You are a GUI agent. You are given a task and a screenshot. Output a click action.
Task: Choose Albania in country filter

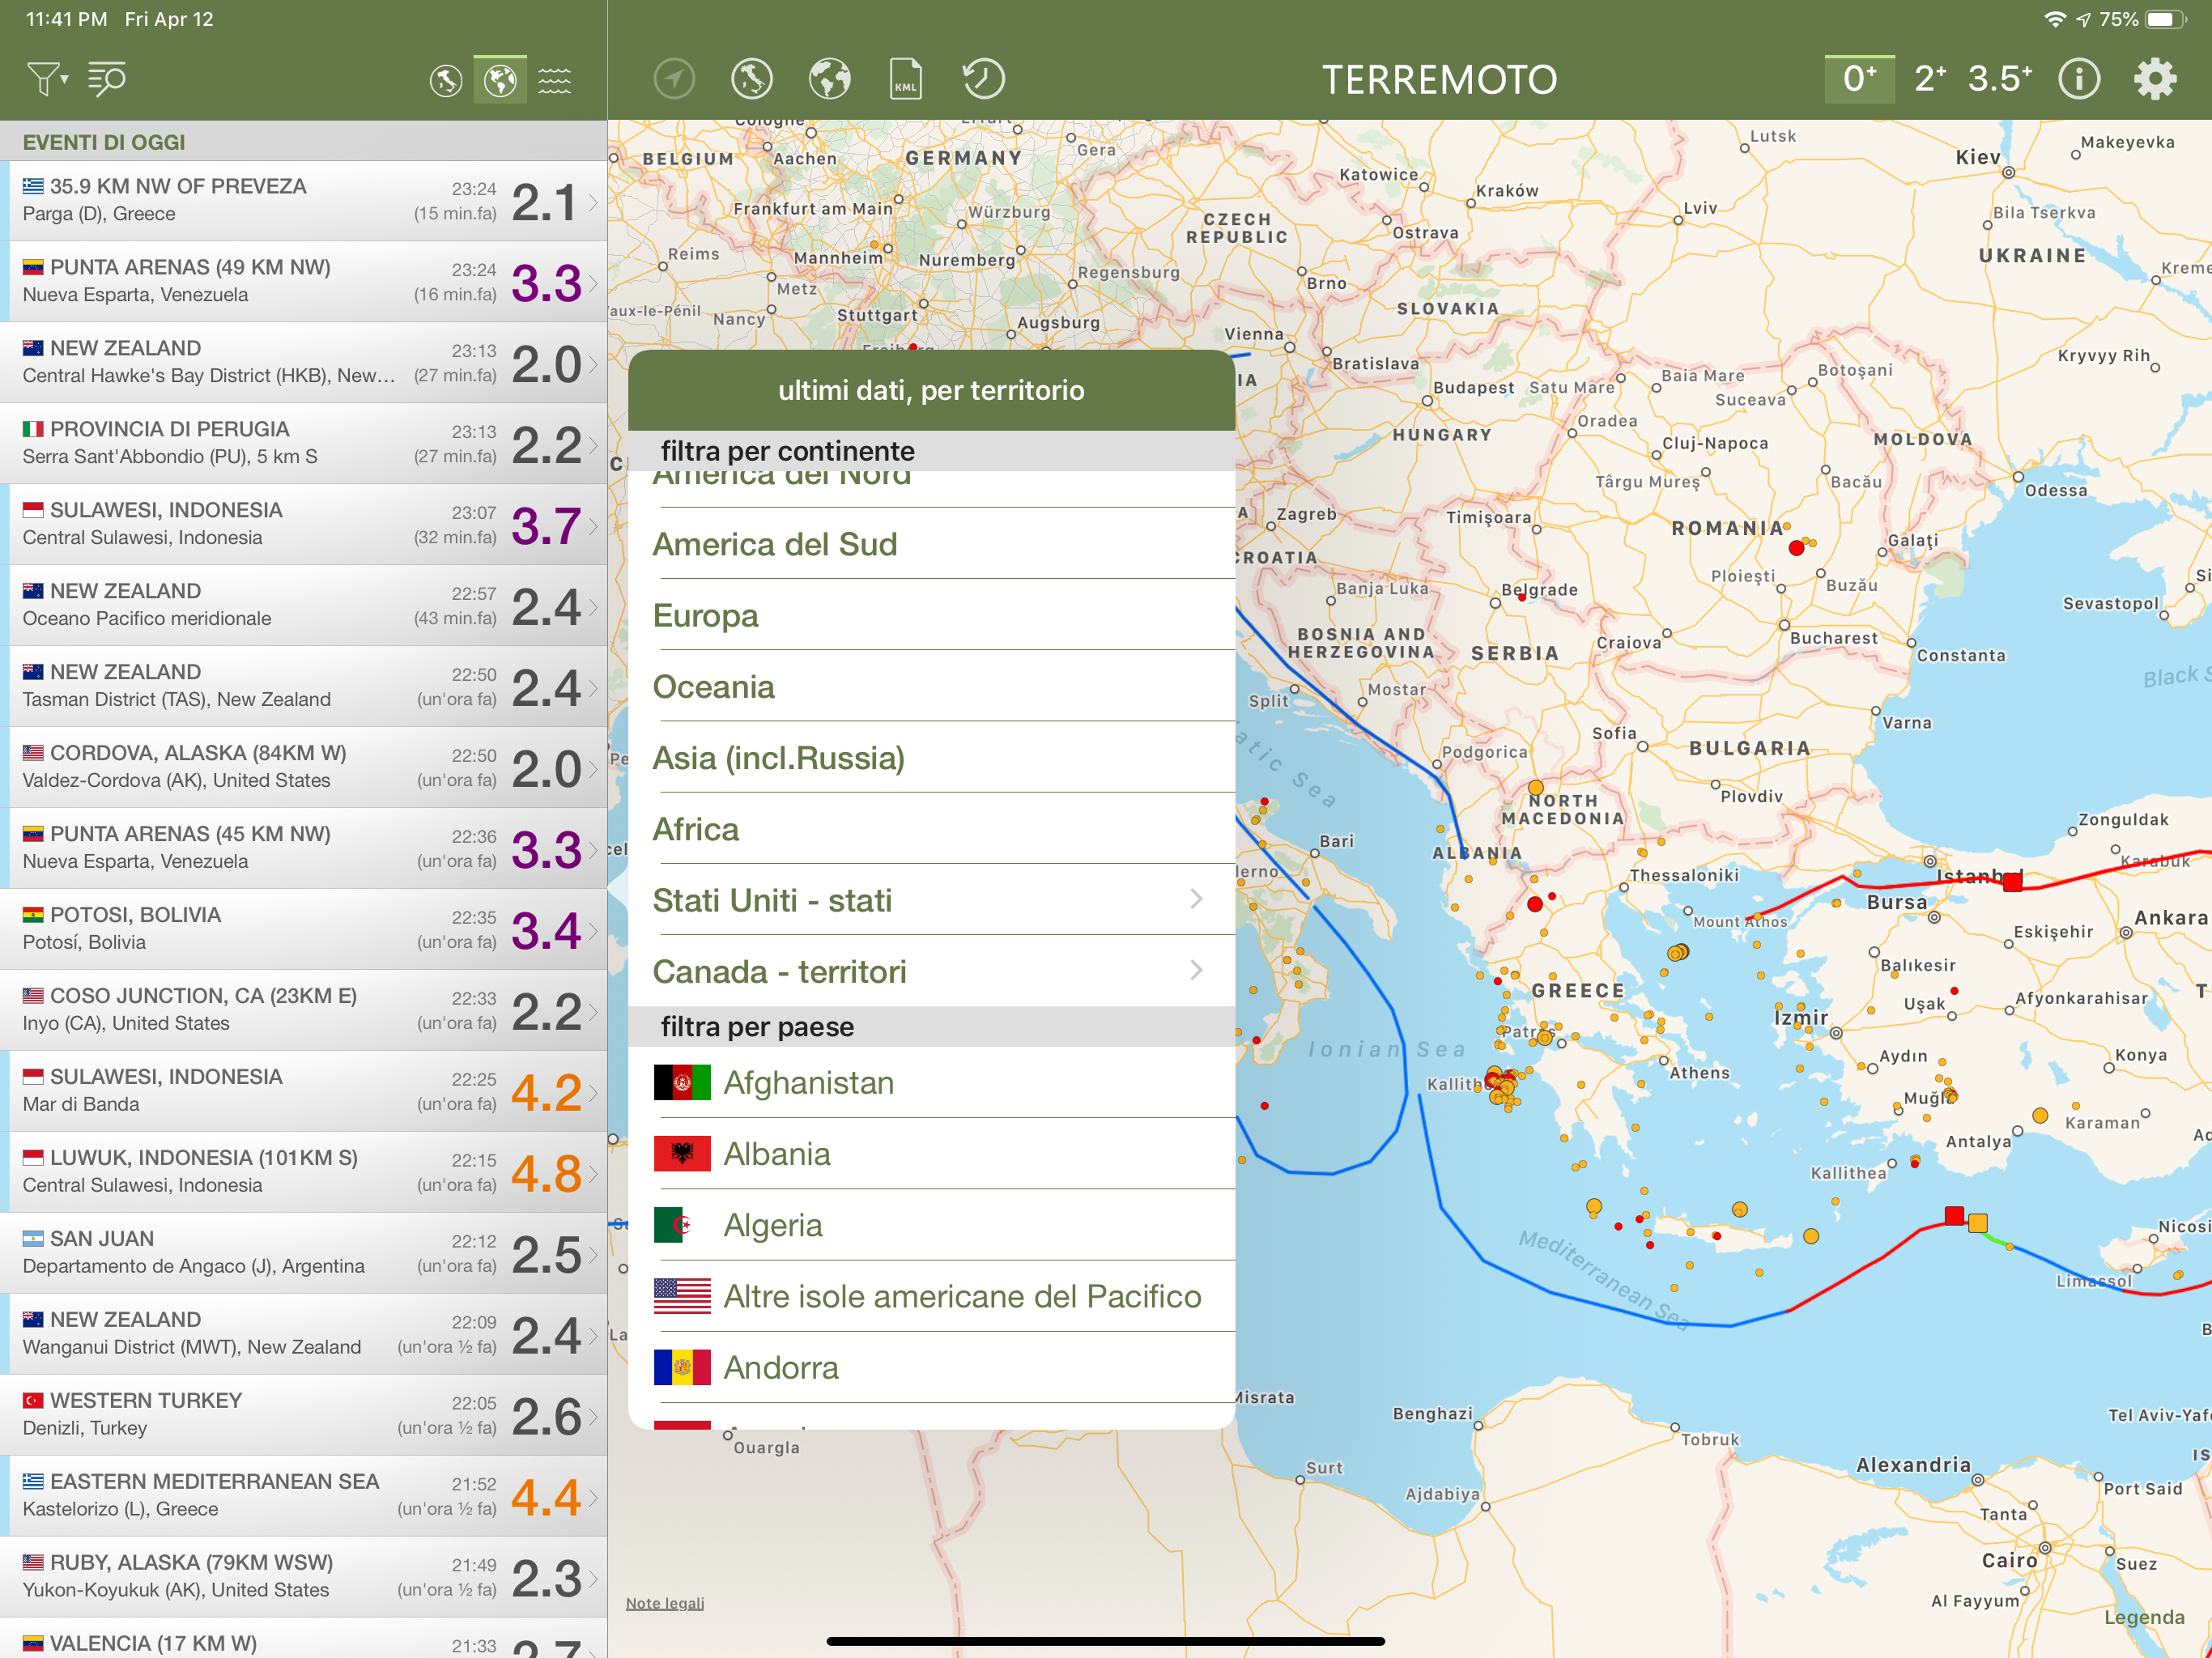point(777,1154)
